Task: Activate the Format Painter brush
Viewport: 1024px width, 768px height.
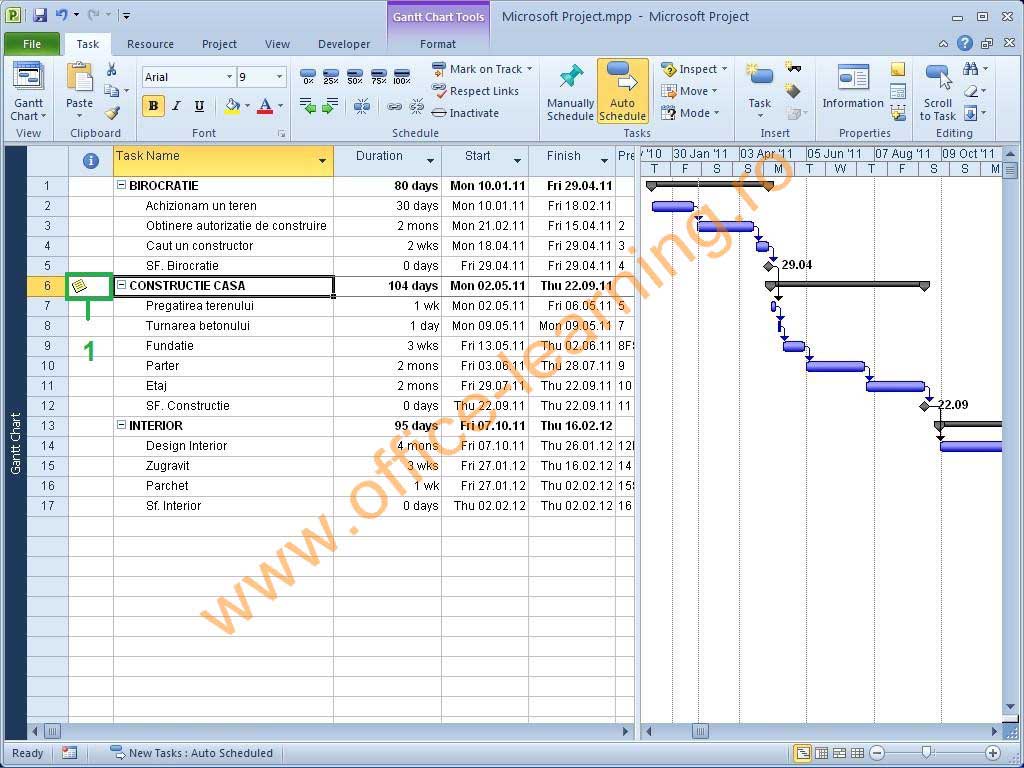Action: tap(112, 113)
